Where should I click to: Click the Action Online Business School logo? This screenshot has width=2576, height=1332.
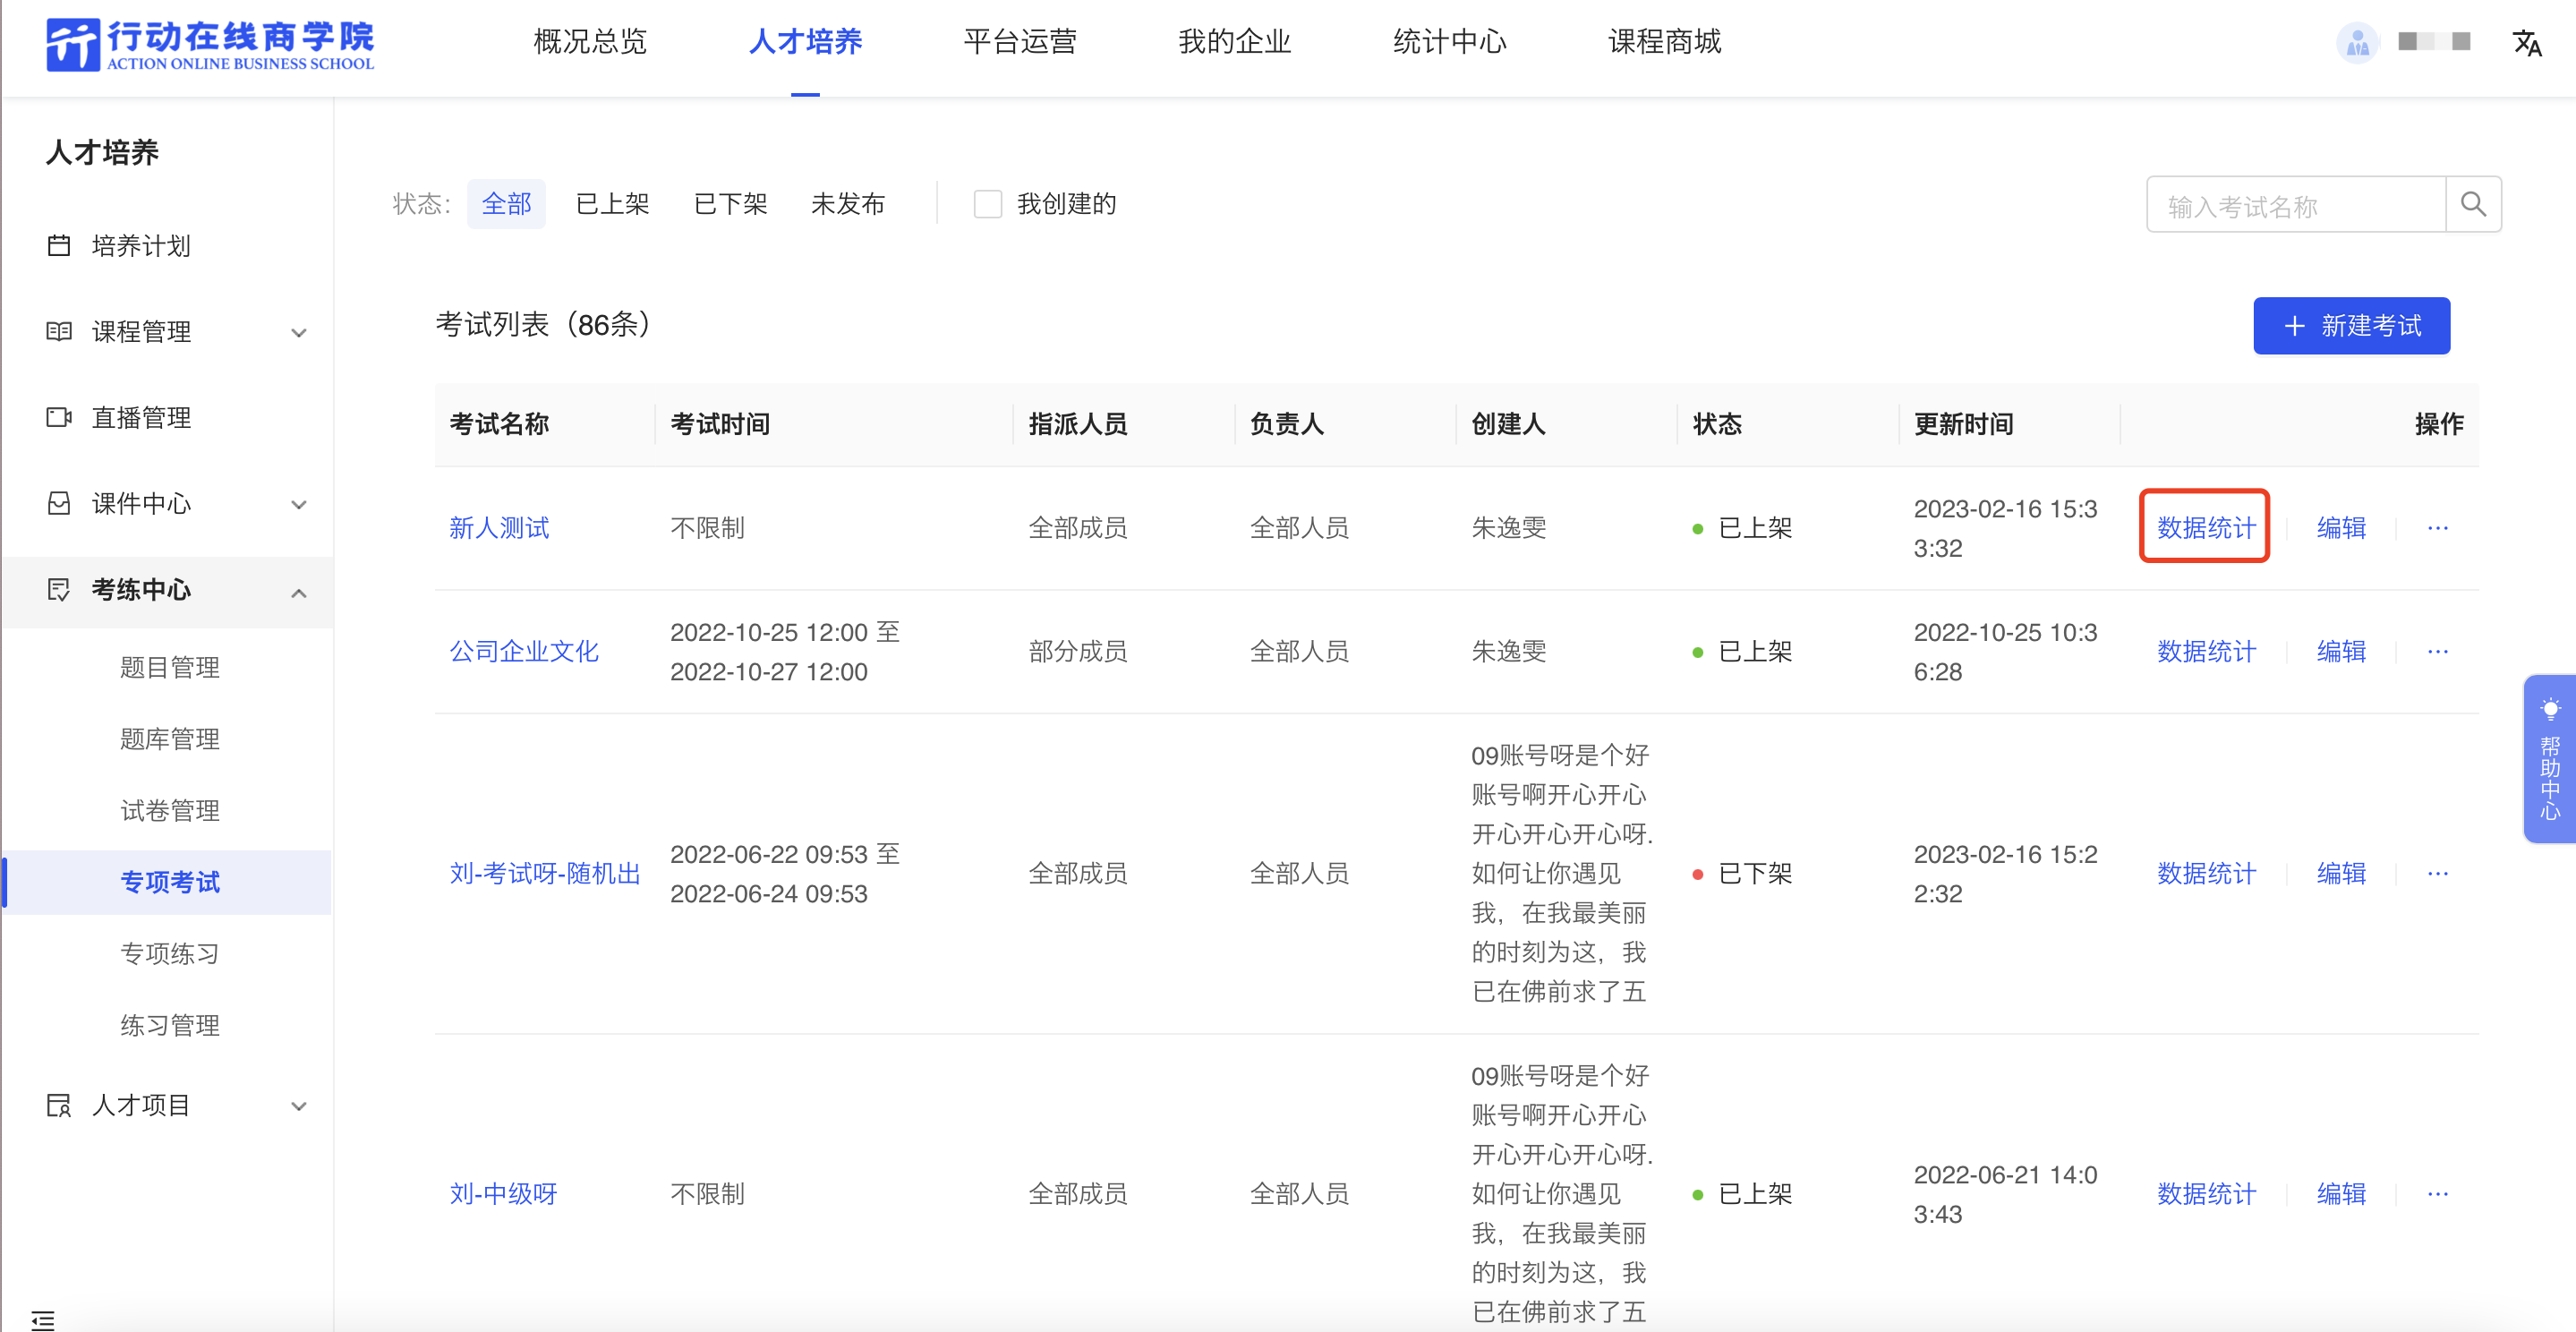pos(210,44)
